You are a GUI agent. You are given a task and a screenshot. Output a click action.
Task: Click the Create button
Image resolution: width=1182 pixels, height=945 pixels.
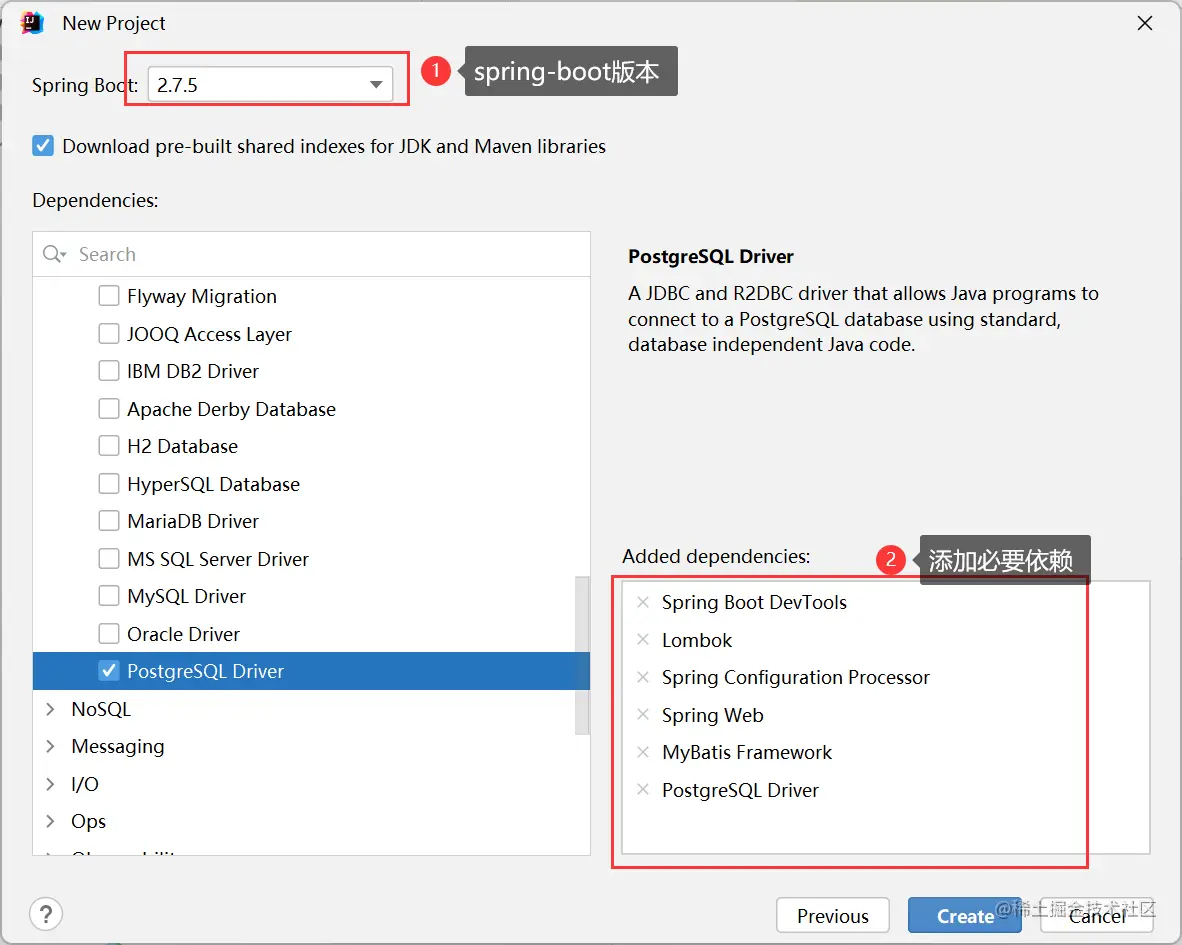coord(965,916)
